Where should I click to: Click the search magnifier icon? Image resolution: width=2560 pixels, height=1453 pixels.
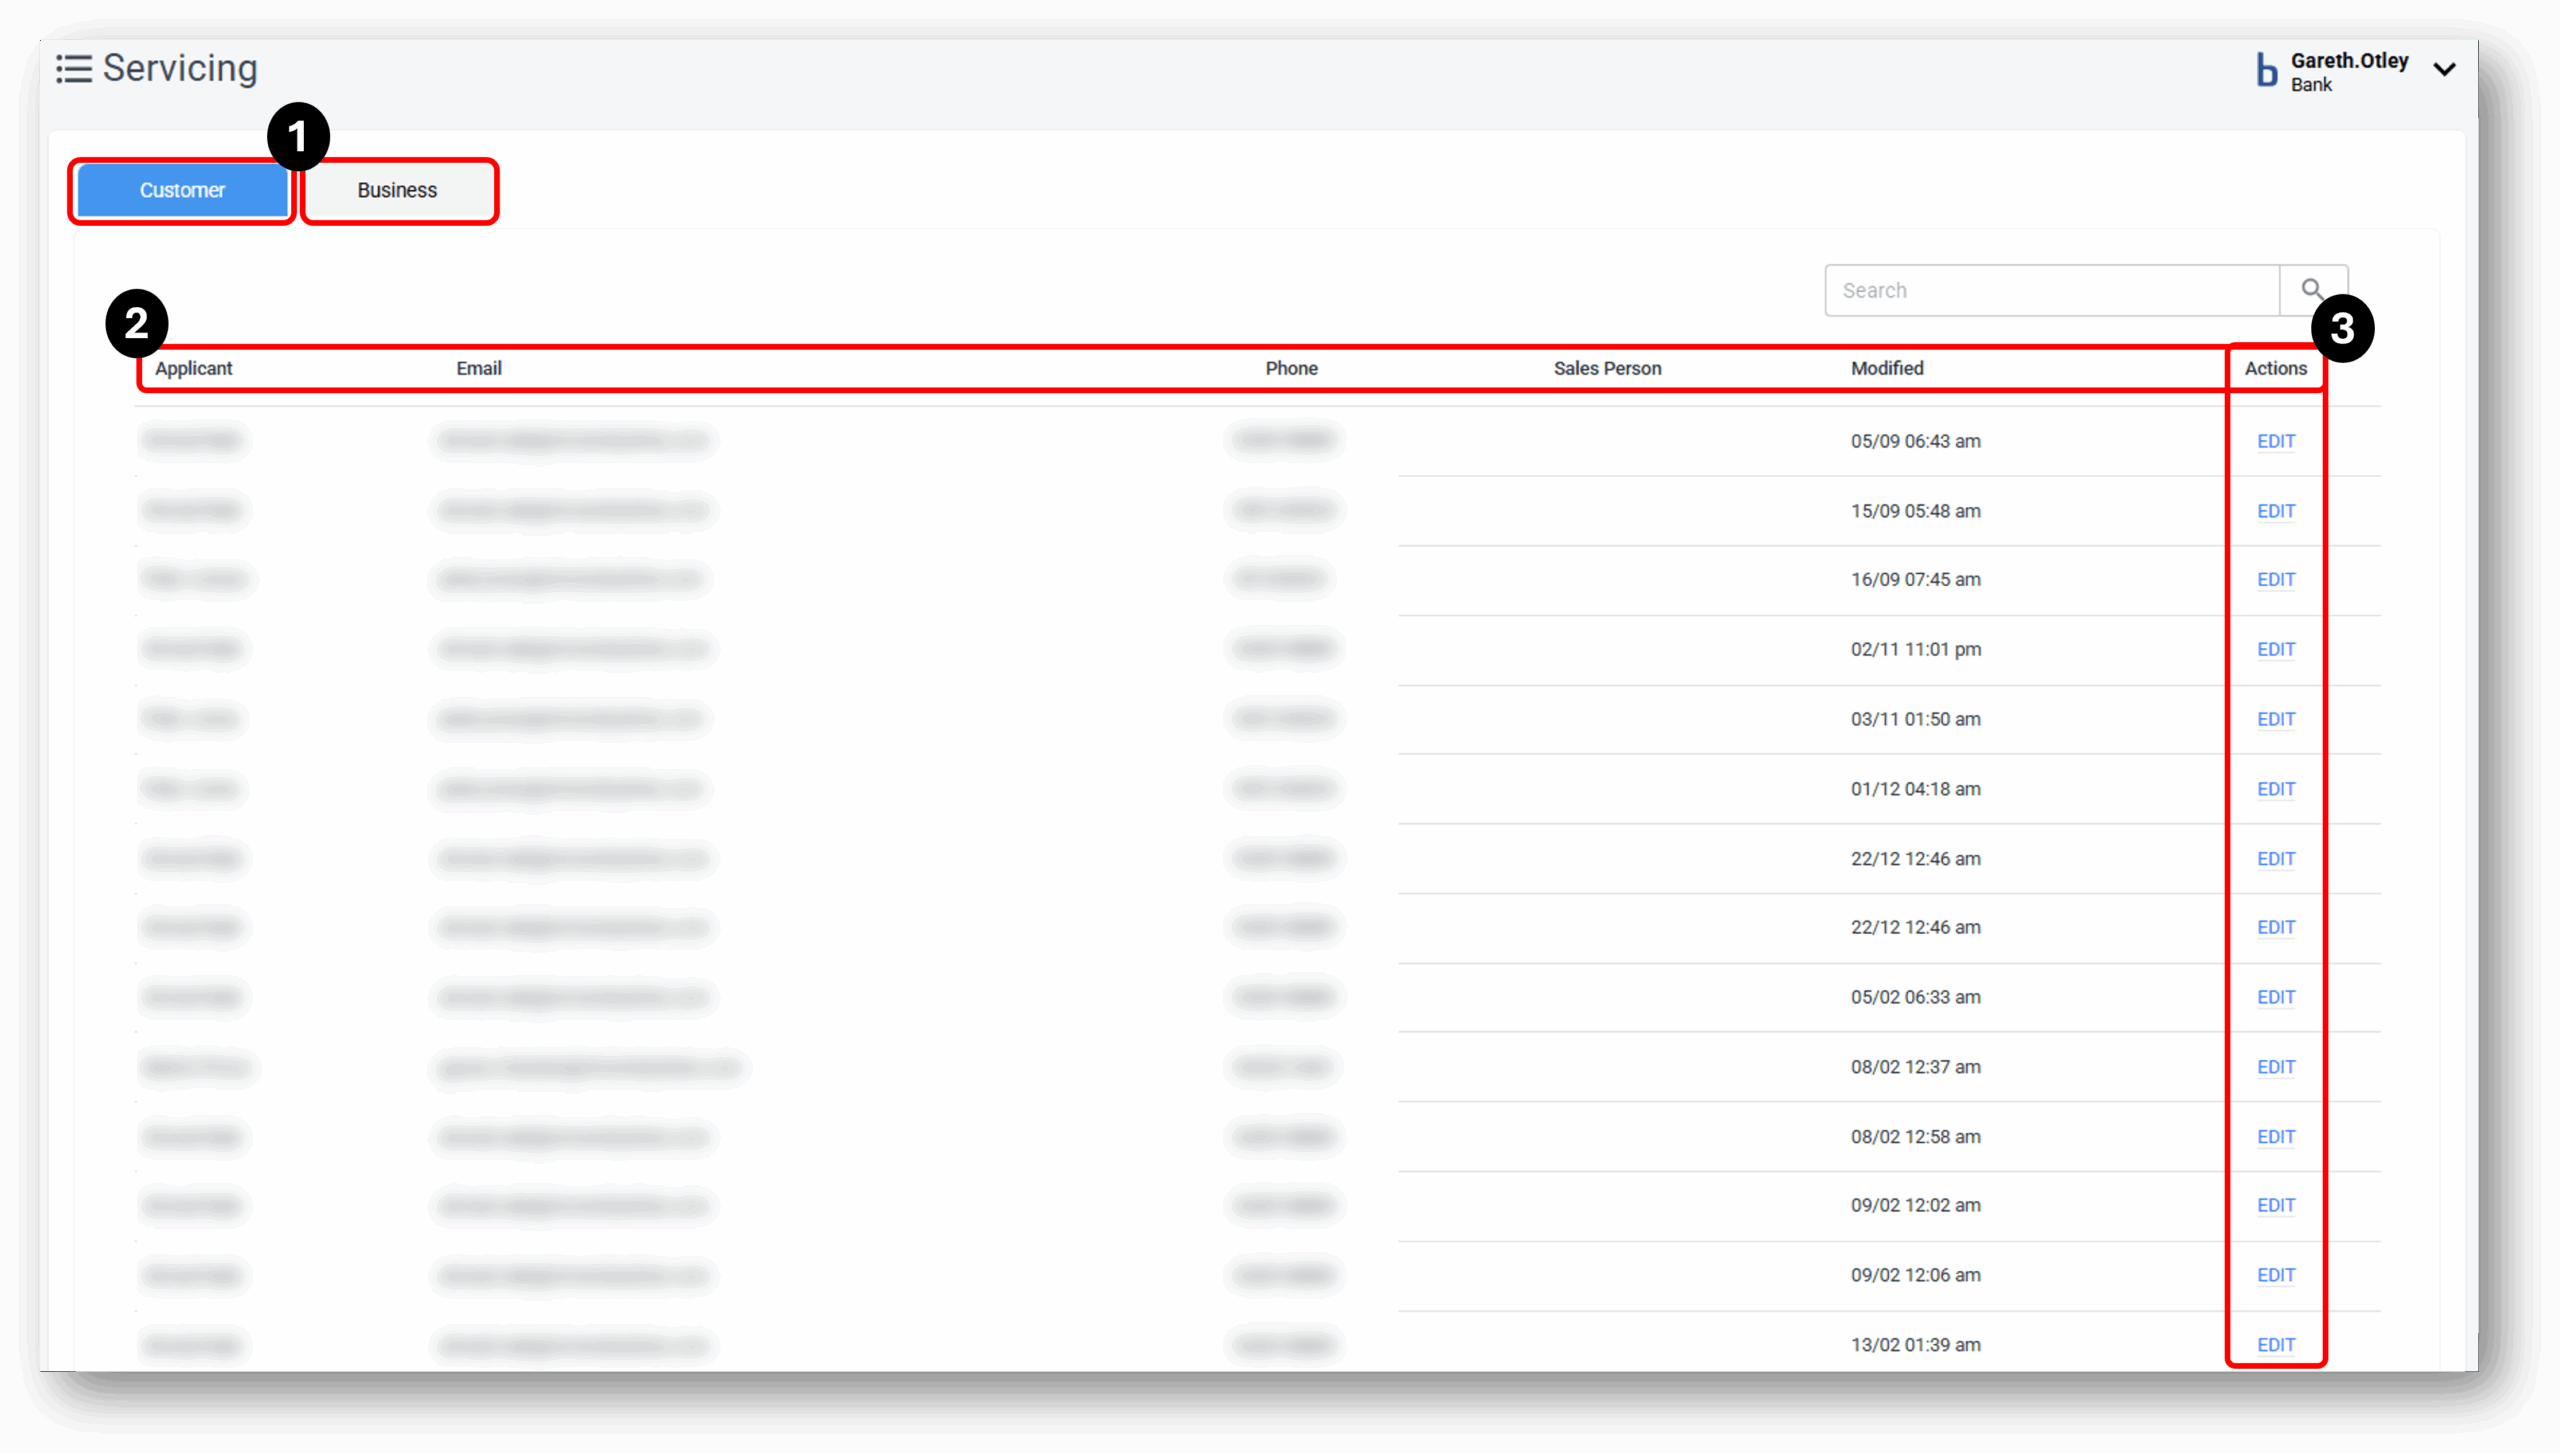pos(2313,290)
